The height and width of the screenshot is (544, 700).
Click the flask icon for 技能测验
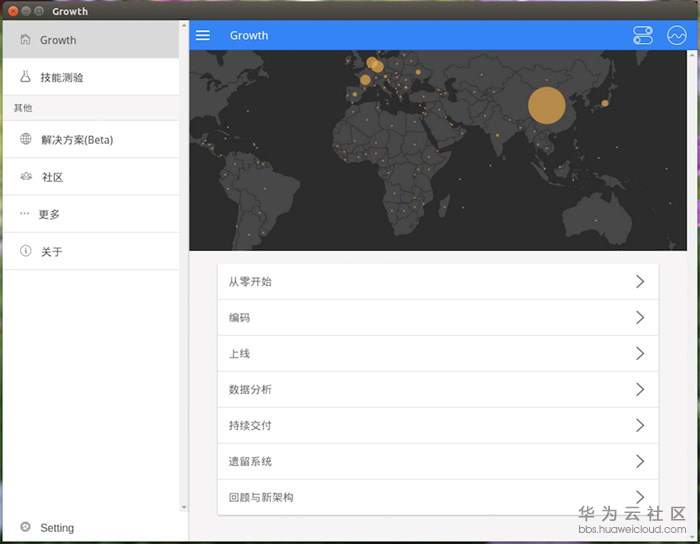click(25, 77)
